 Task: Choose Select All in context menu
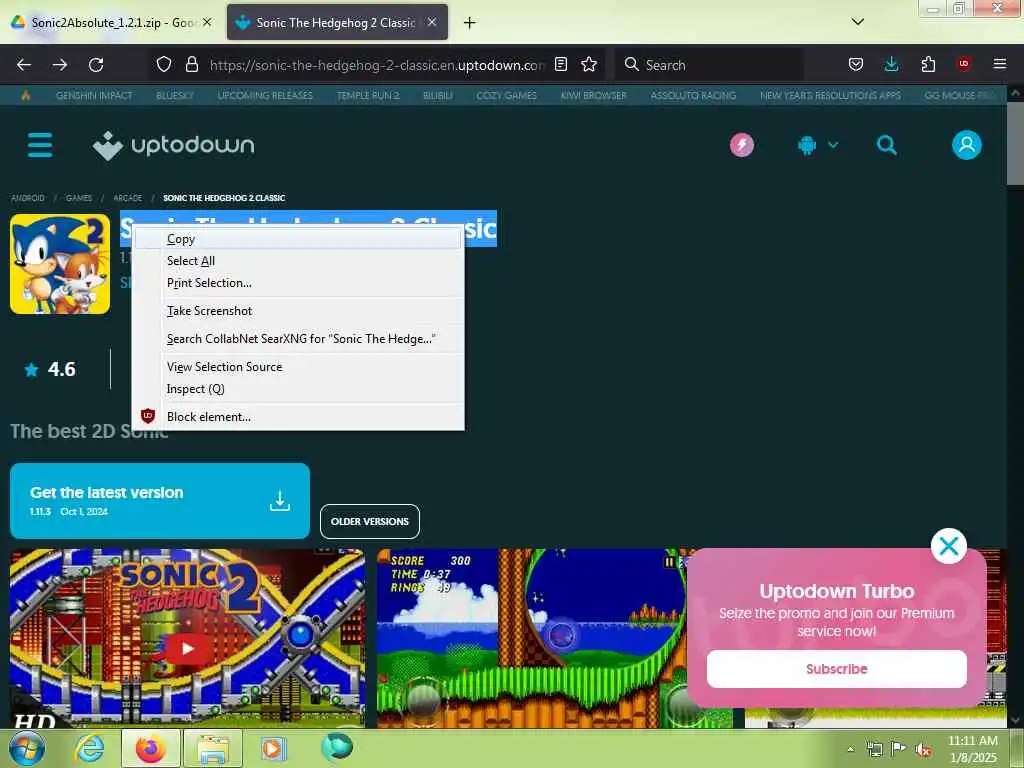tap(298, 261)
